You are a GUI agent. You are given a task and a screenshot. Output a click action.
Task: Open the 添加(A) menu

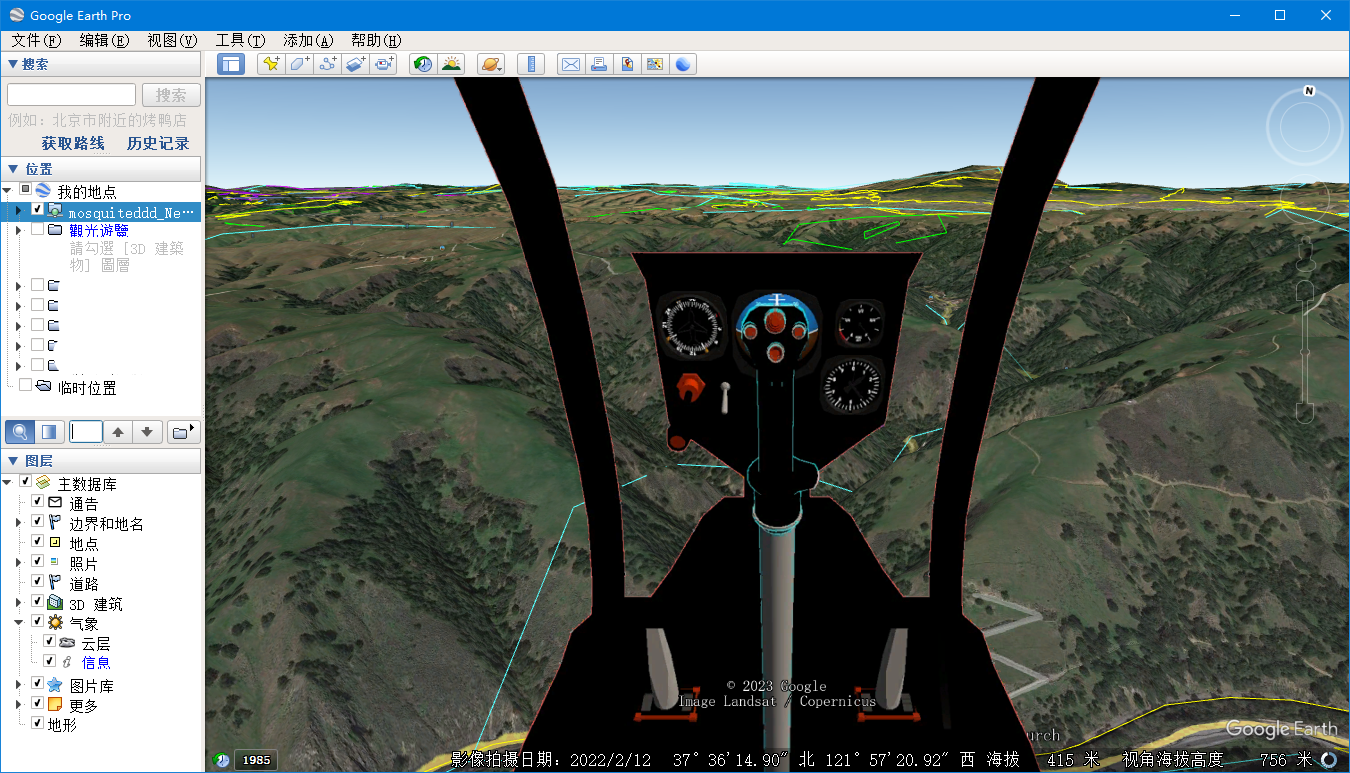click(x=308, y=40)
